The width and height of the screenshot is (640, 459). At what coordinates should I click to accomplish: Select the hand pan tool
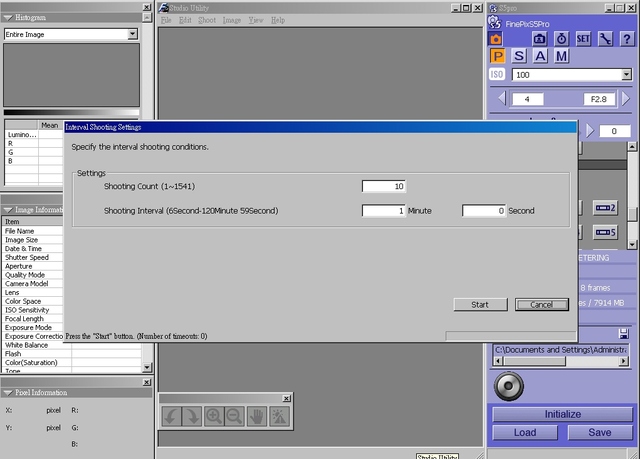pyautogui.click(x=257, y=416)
